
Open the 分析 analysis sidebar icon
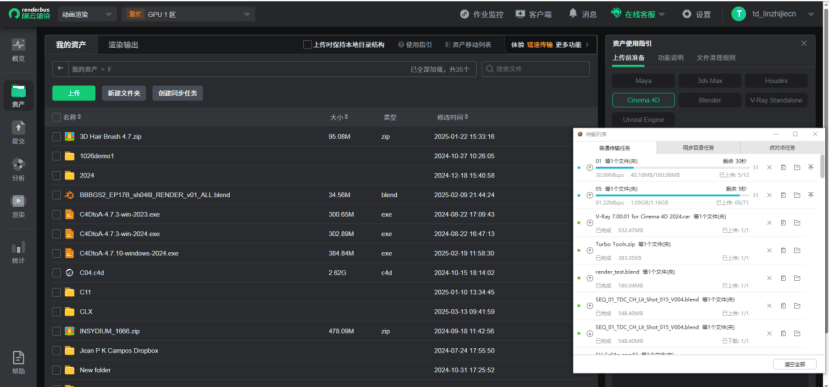18,170
